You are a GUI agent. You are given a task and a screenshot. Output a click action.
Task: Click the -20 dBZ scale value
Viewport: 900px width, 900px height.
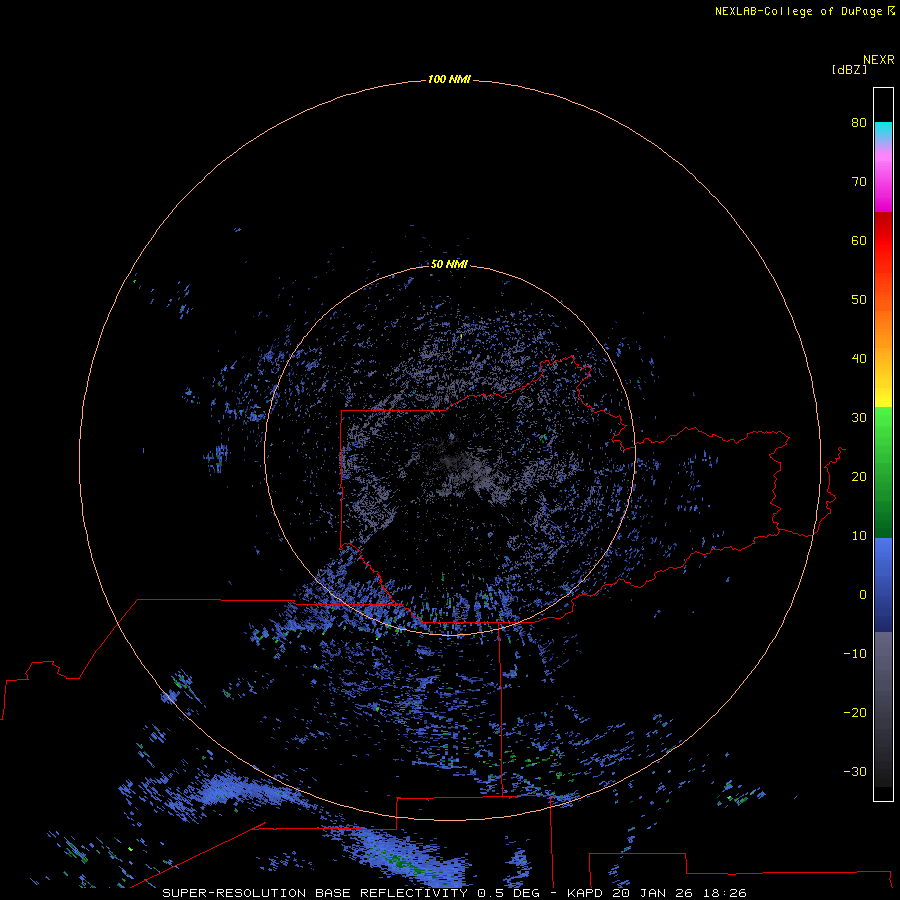coord(855,713)
